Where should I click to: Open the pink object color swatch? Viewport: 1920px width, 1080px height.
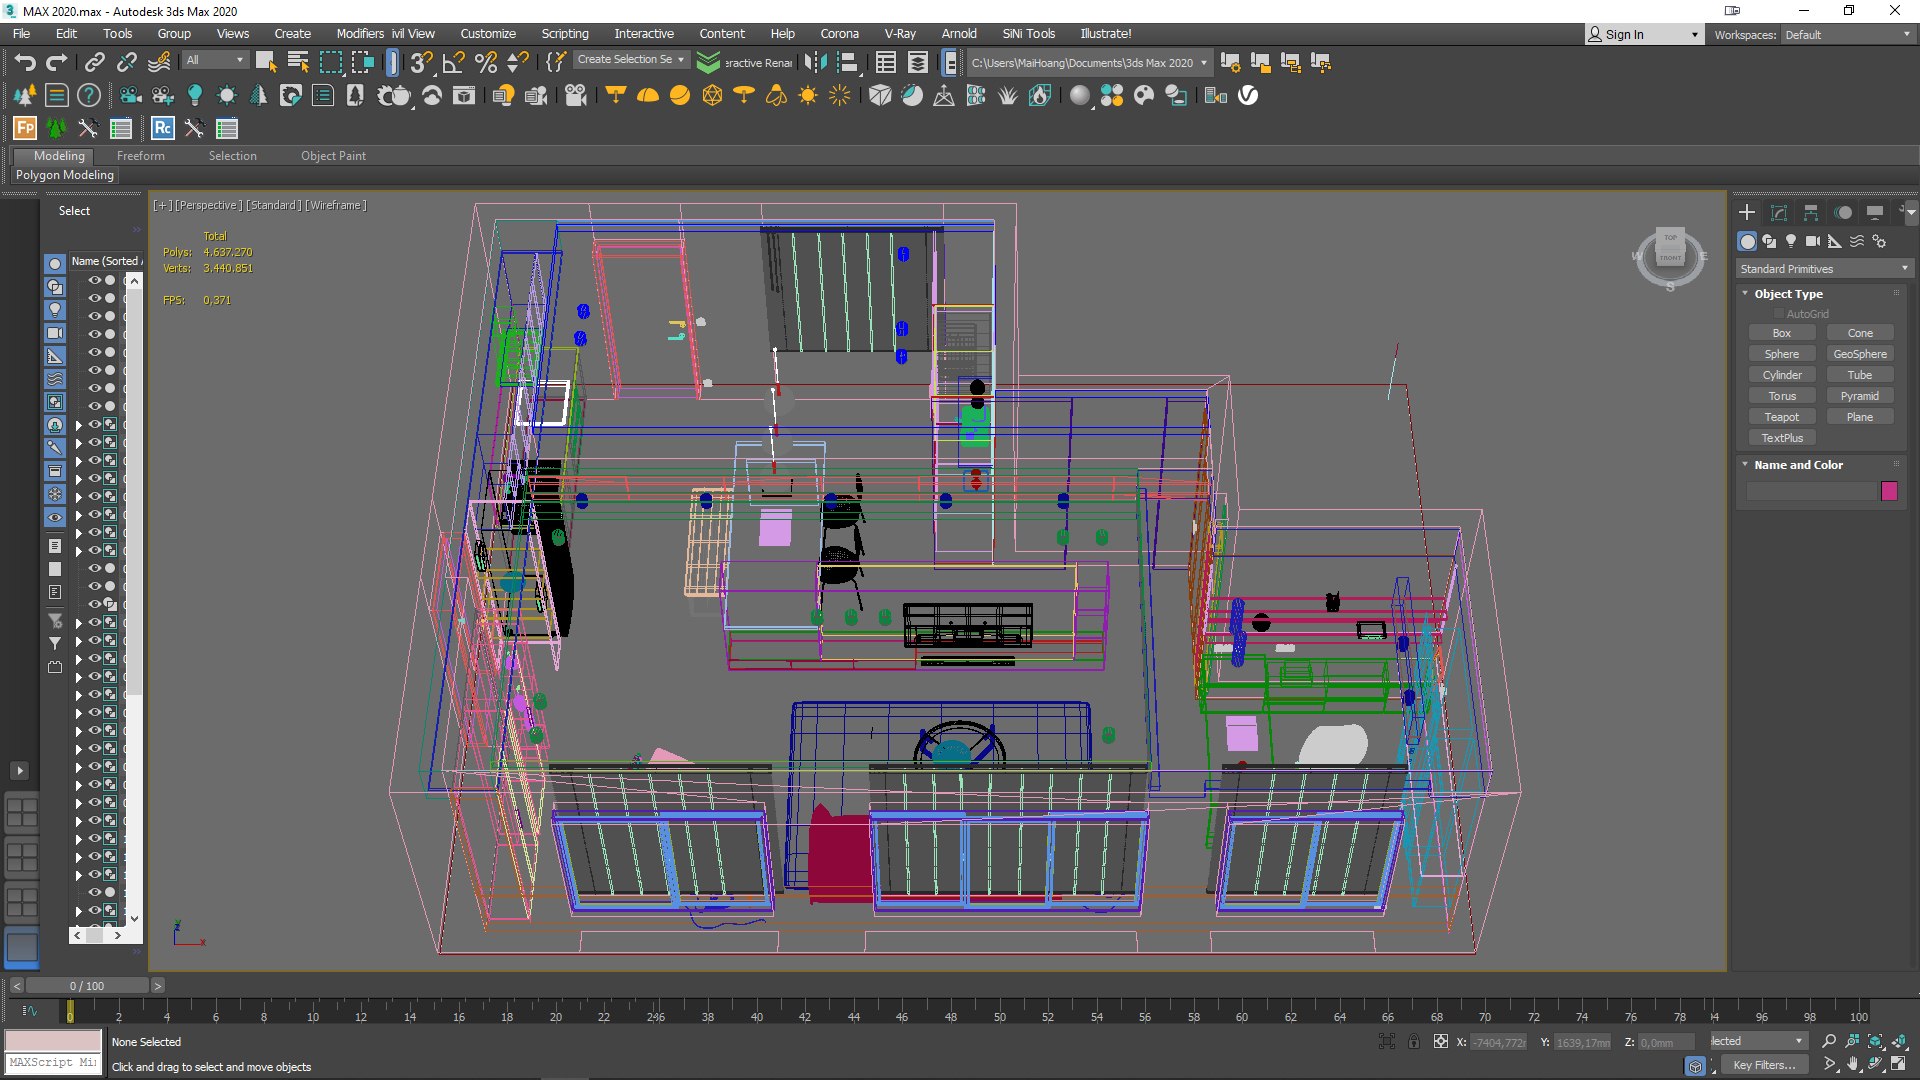[1889, 491]
